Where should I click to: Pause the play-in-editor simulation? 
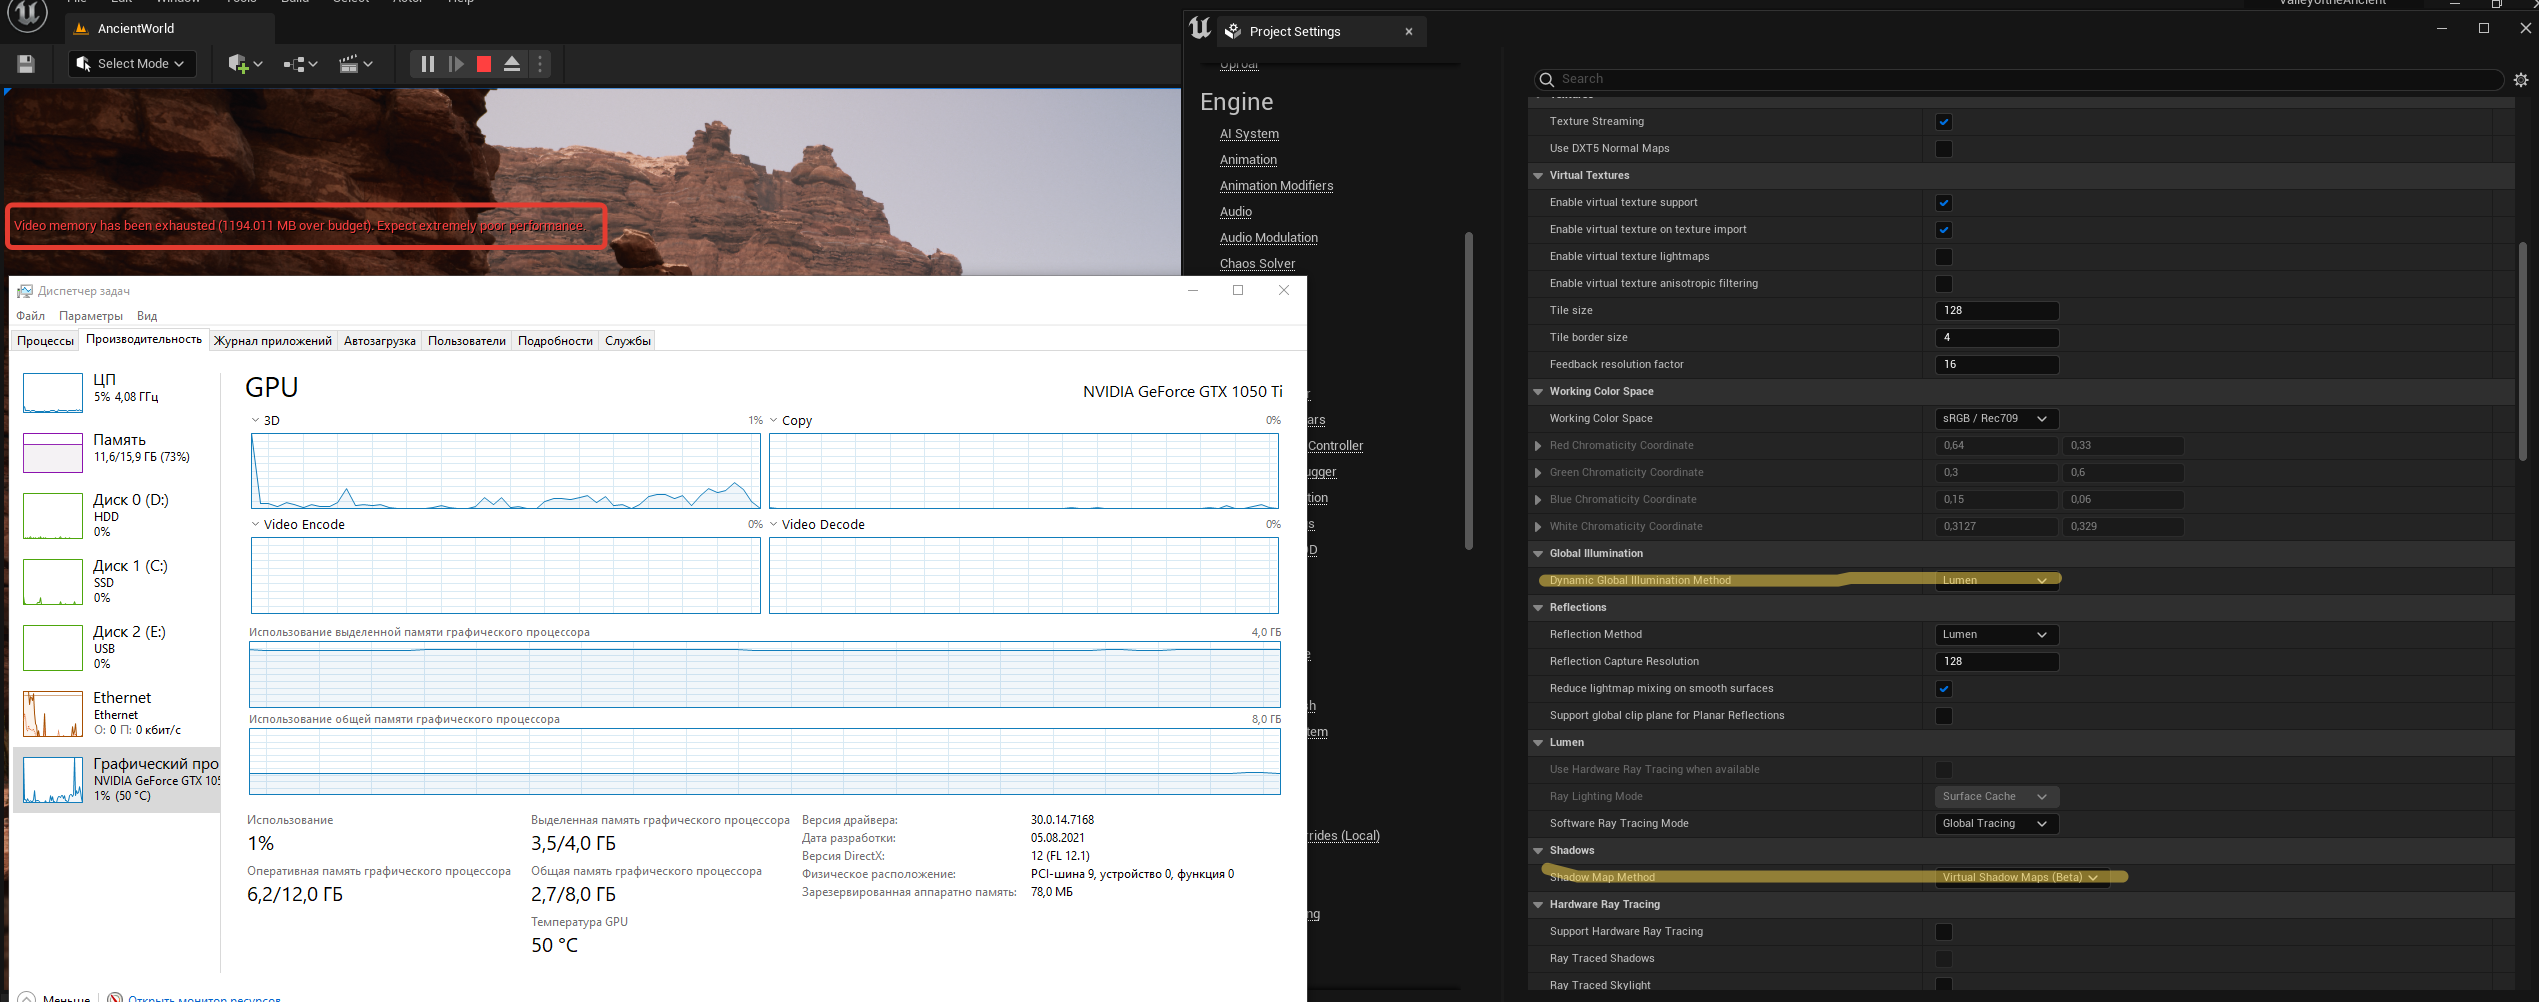[x=427, y=64]
